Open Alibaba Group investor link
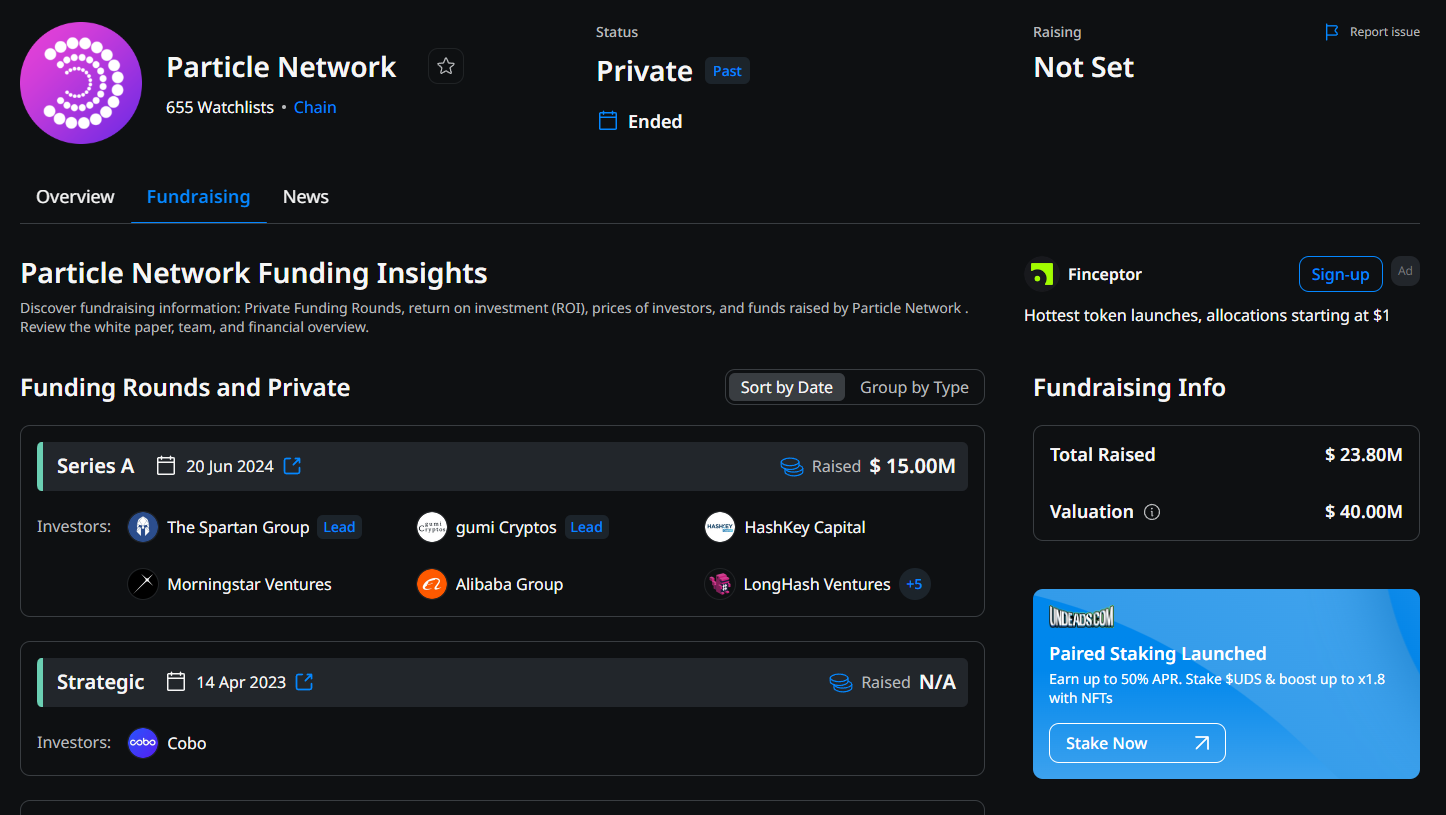Viewport: 1446px width, 815px height. point(509,584)
